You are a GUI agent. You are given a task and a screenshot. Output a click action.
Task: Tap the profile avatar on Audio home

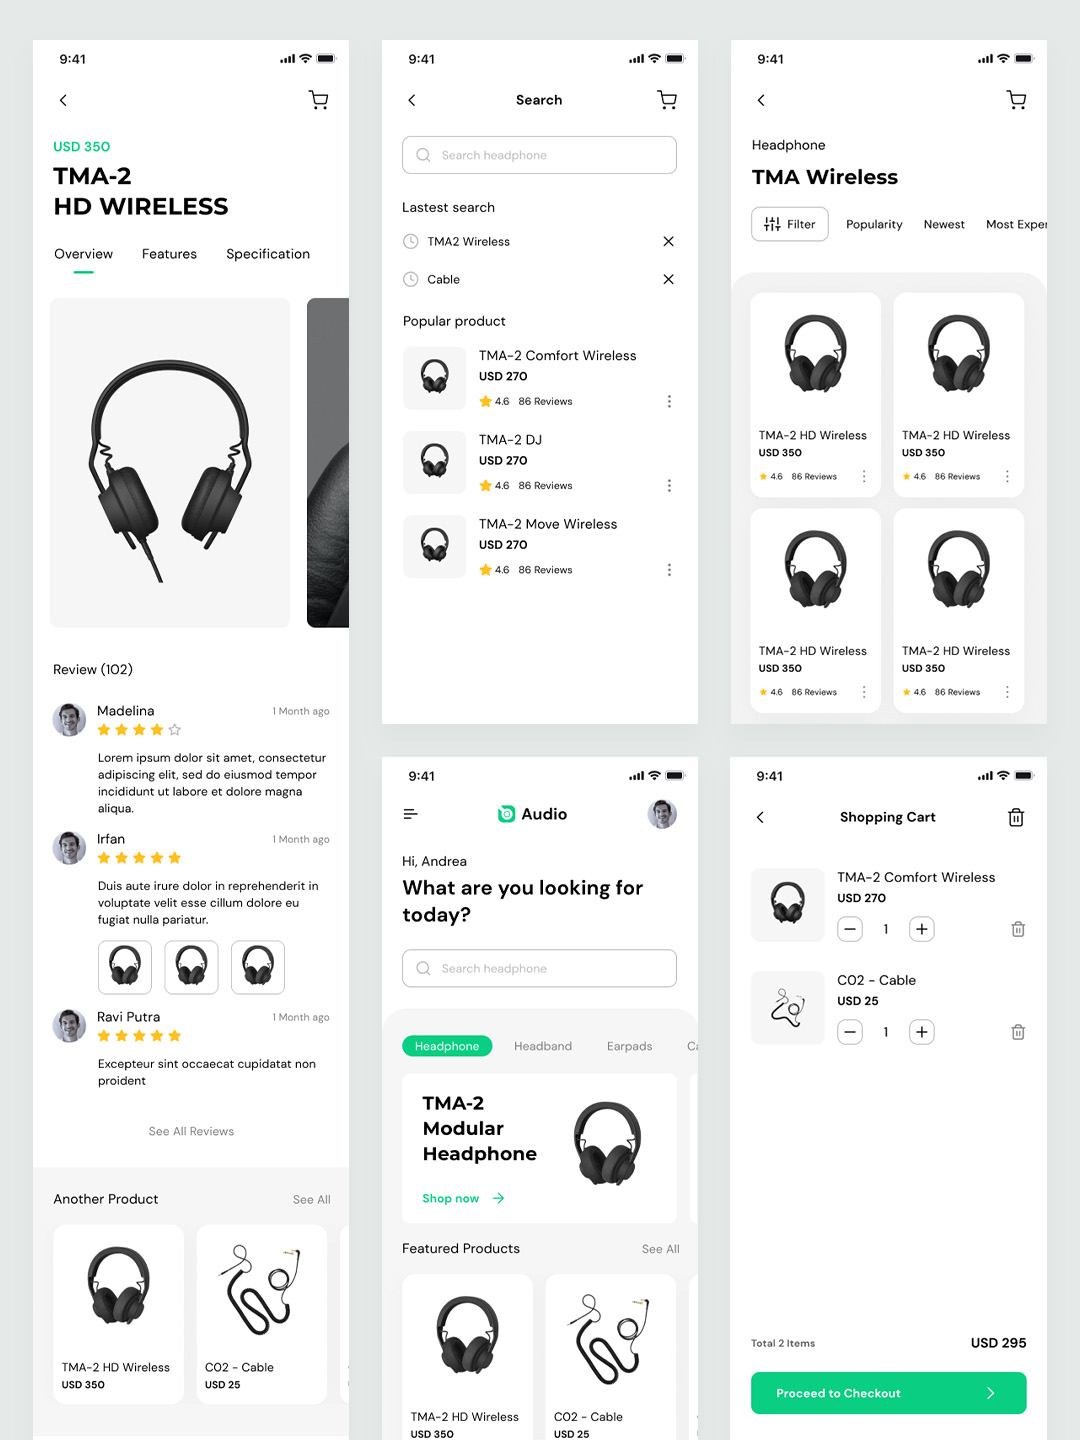pos(662,814)
